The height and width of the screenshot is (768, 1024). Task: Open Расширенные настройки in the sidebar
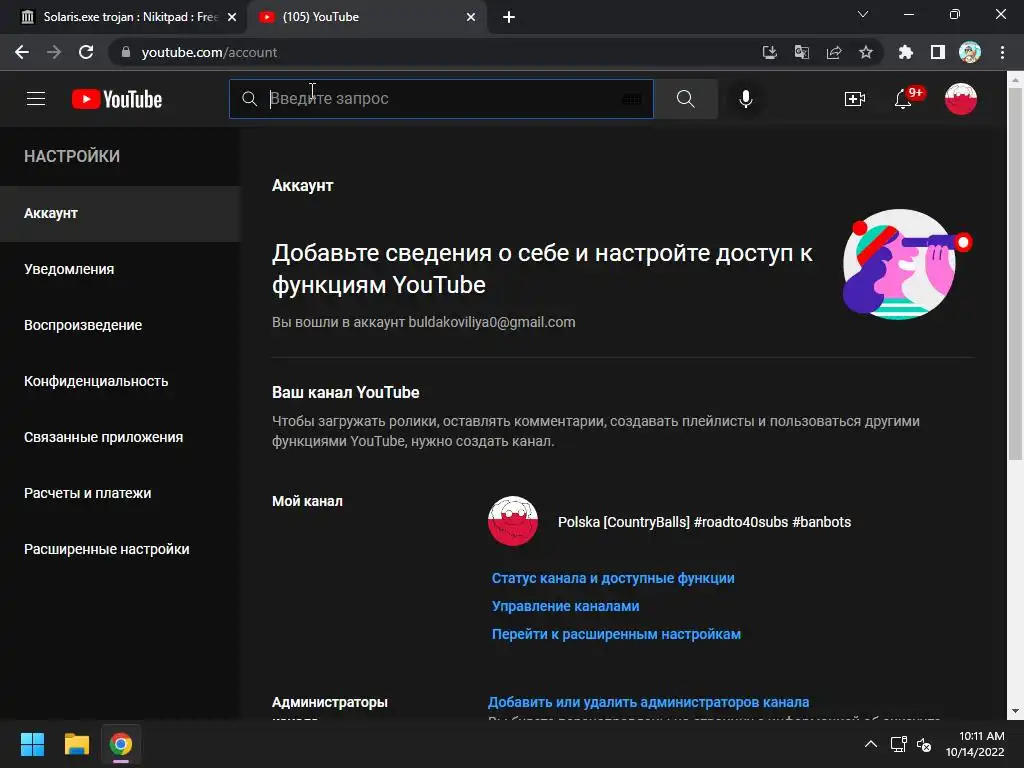pyautogui.click(x=120, y=549)
